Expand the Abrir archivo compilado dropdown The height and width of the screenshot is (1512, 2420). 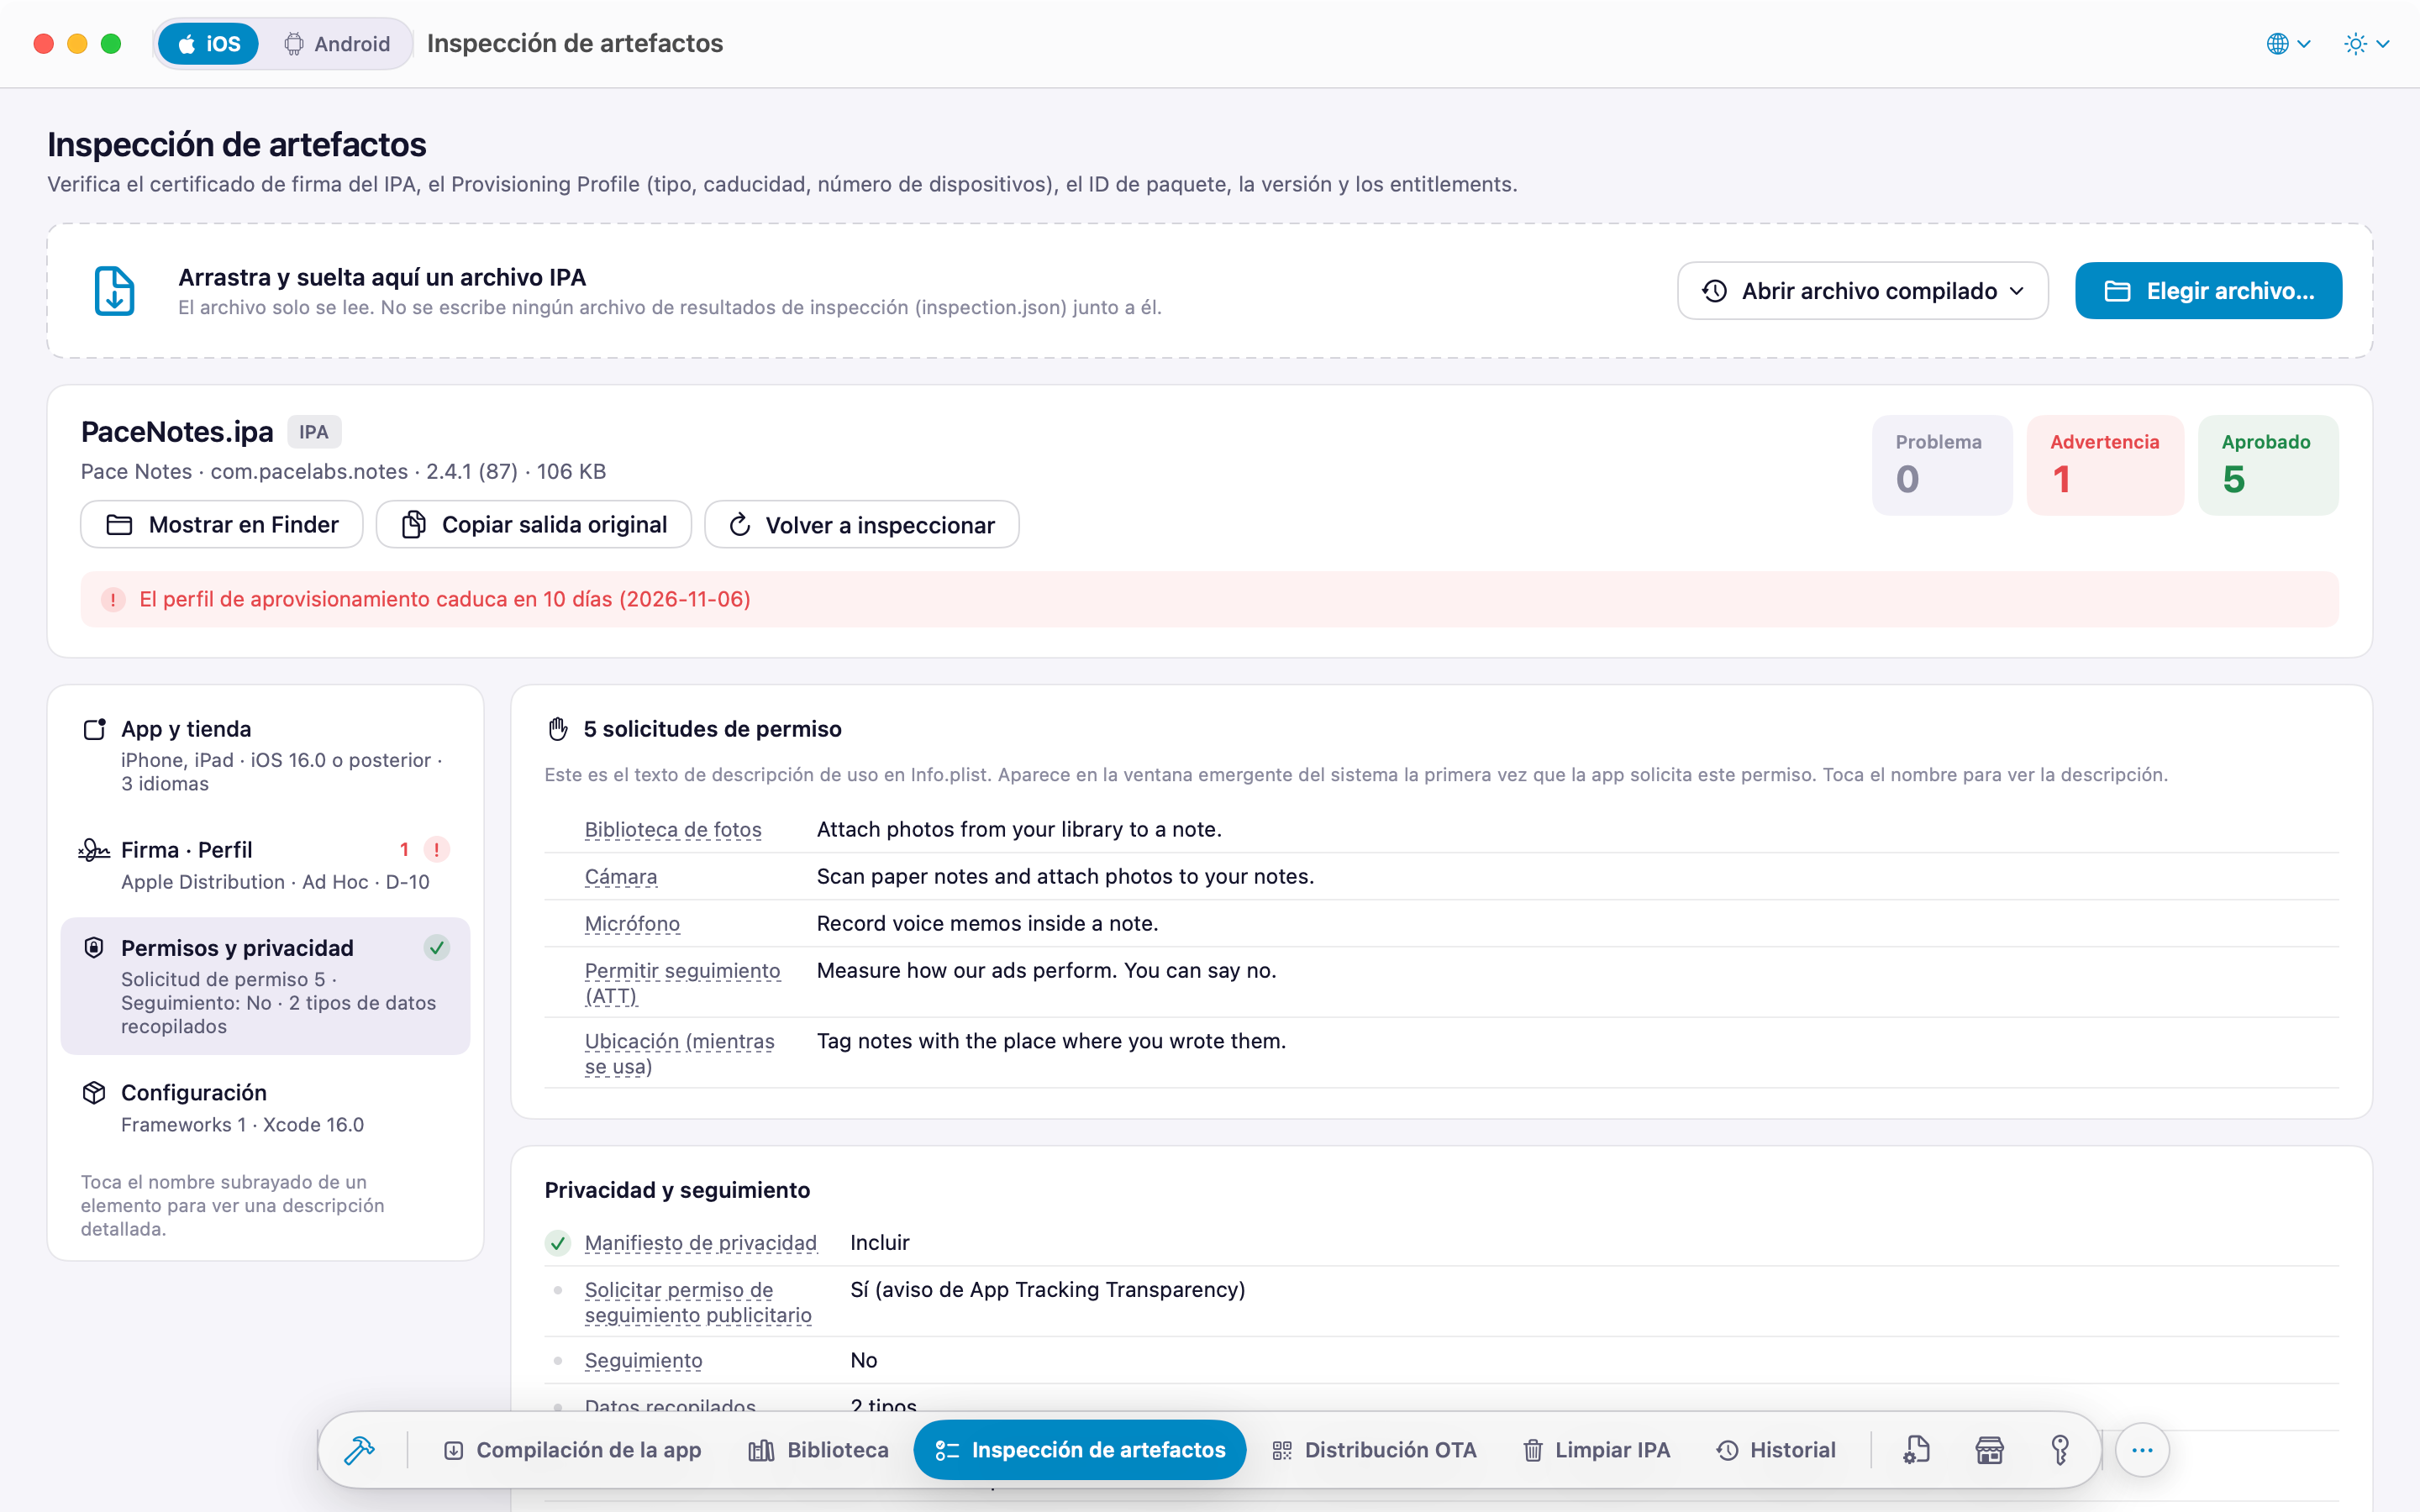pyautogui.click(x=1862, y=291)
